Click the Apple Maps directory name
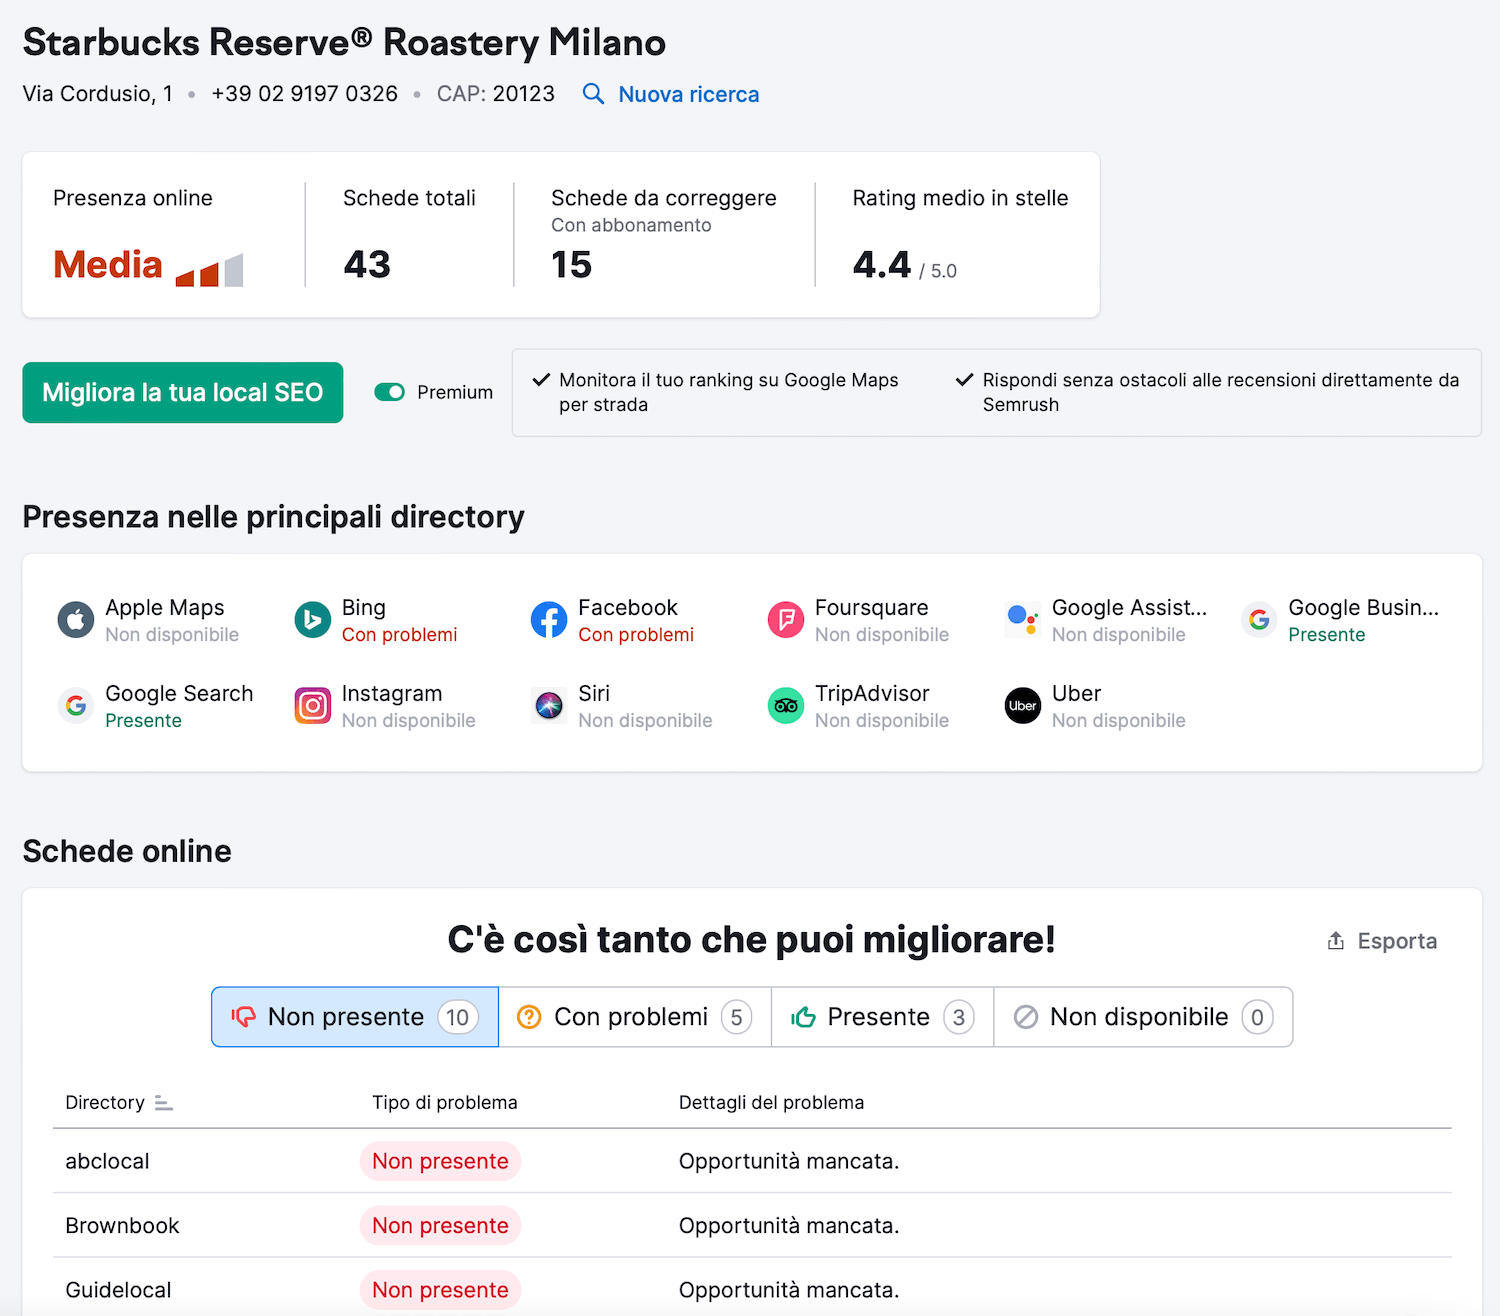 click(165, 608)
